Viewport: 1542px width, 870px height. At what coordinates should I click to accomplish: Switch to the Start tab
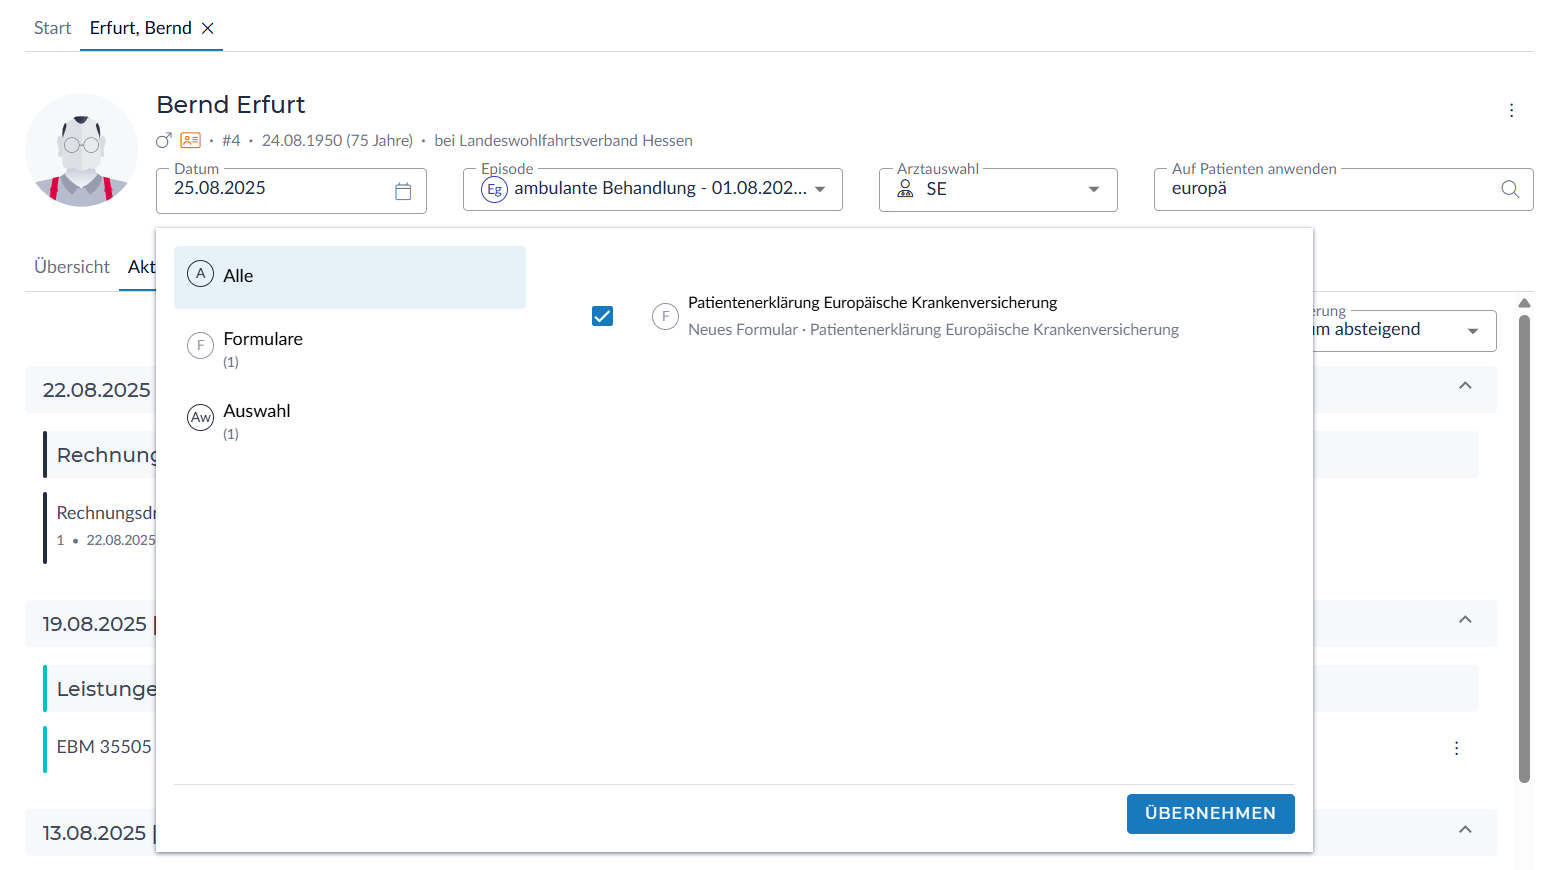pyautogui.click(x=52, y=28)
